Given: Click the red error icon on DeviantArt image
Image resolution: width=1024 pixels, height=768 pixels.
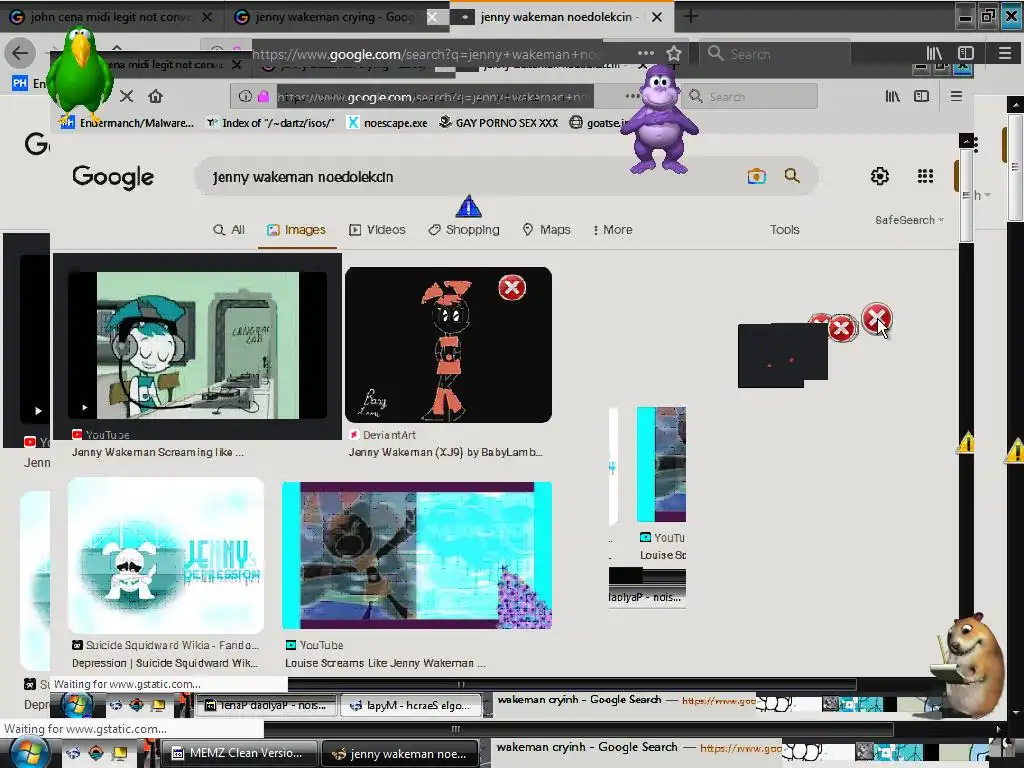Looking at the screenshot, I should [x=512, y=287].
